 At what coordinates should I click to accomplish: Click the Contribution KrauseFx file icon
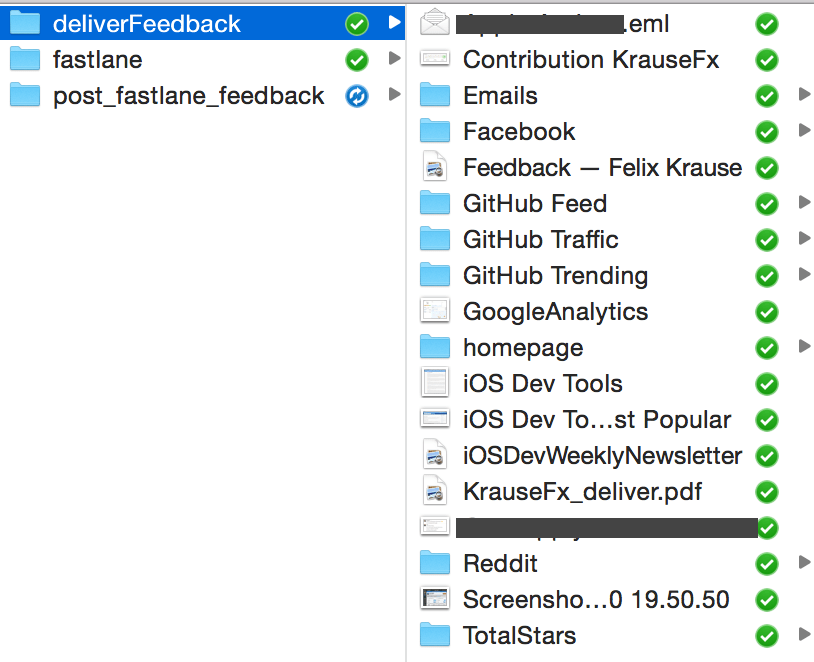tap(435, 59)
